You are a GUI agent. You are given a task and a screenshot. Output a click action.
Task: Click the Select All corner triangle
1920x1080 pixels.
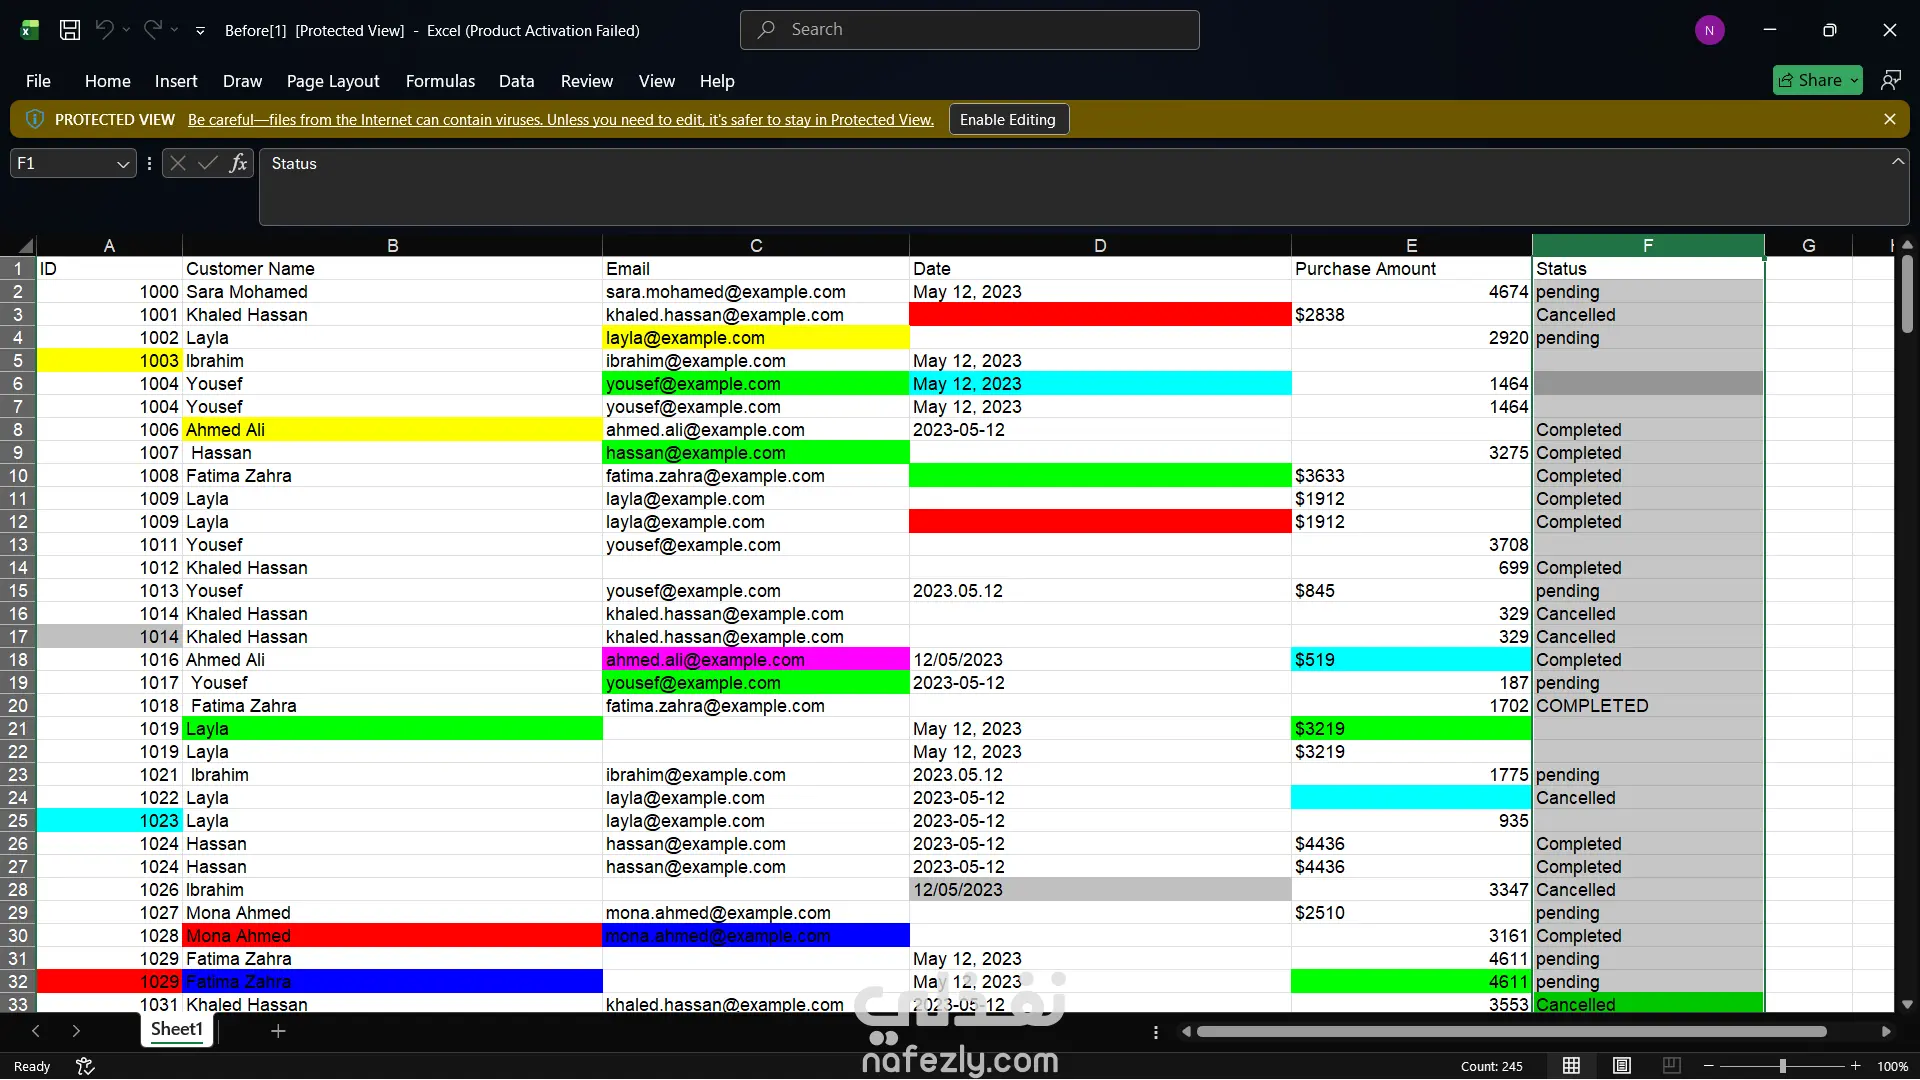pos(25,245)
